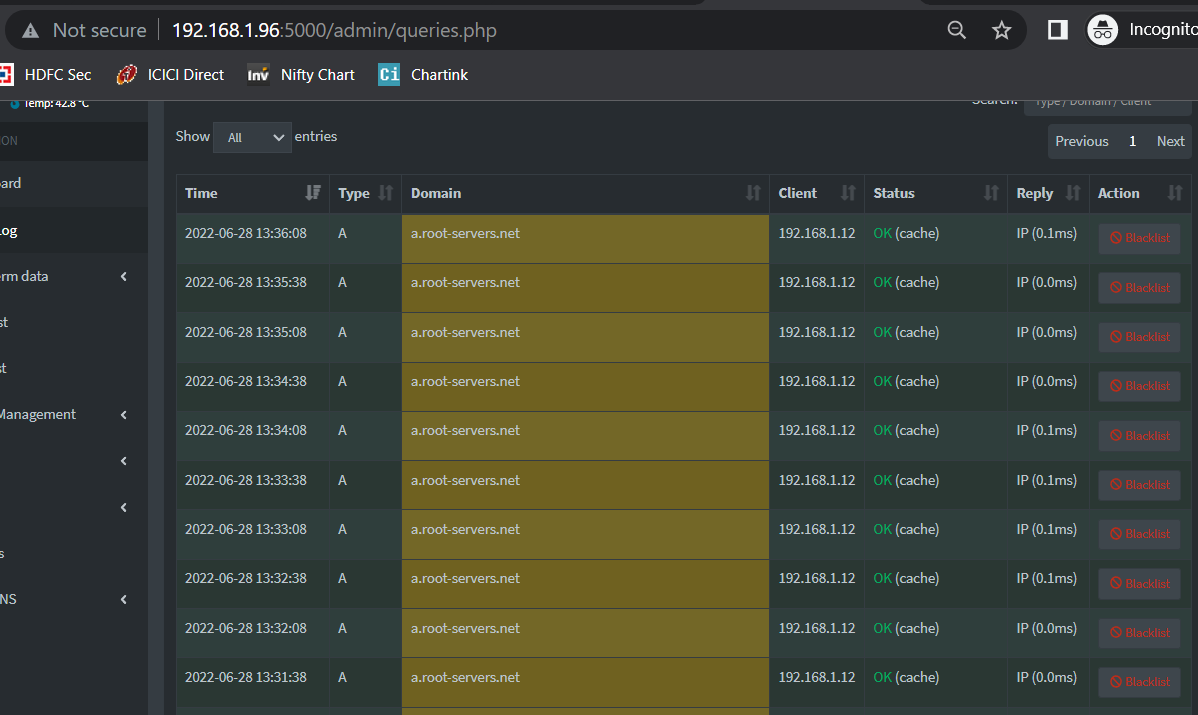Open Chartink bookmark
Screen dimensions: 1198x715
(424, 75)
